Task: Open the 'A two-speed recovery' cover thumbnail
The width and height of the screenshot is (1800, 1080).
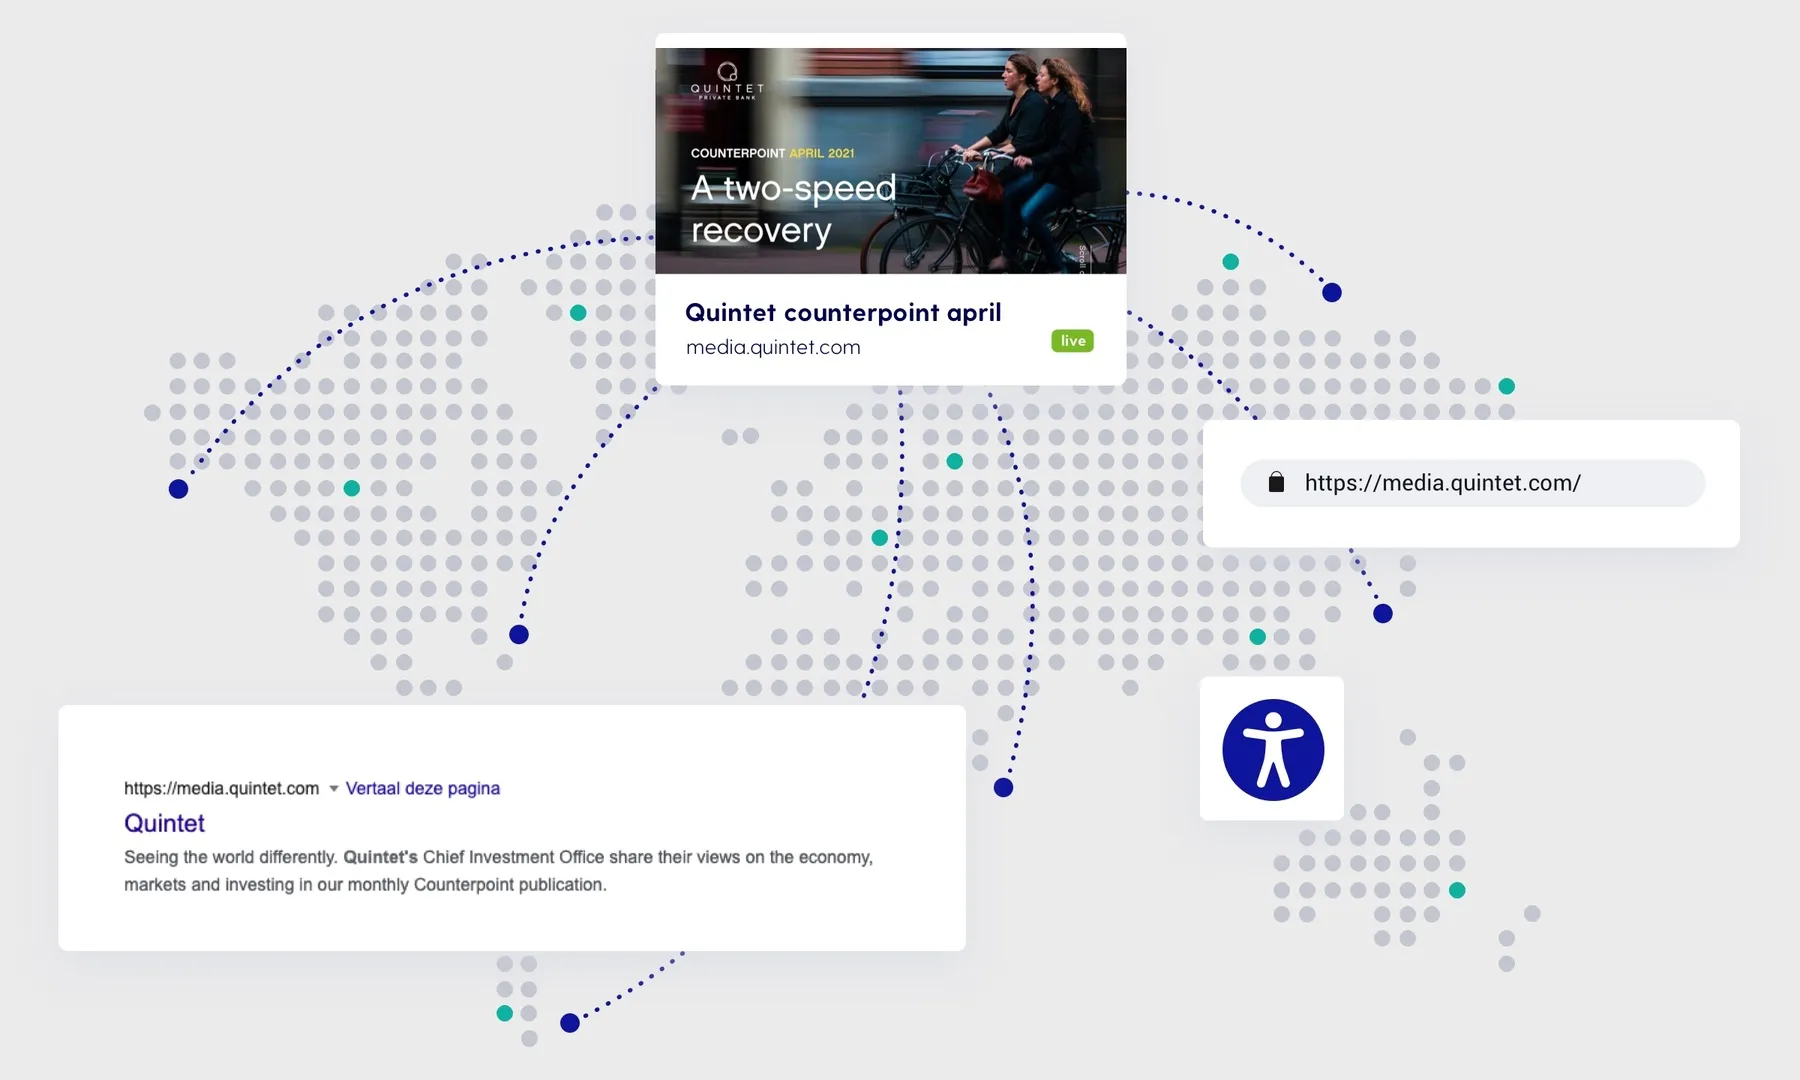Action: point(890,160)
